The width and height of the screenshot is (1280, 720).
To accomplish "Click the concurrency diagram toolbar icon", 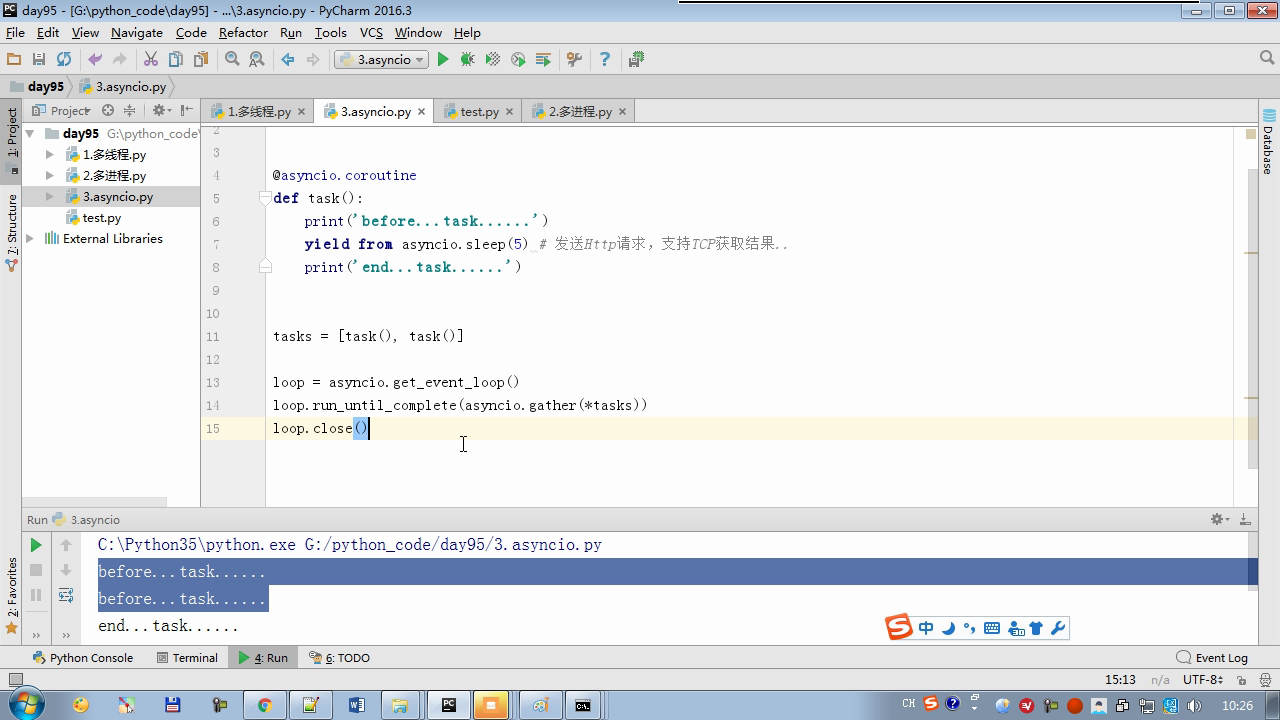I will coord(543,60).
